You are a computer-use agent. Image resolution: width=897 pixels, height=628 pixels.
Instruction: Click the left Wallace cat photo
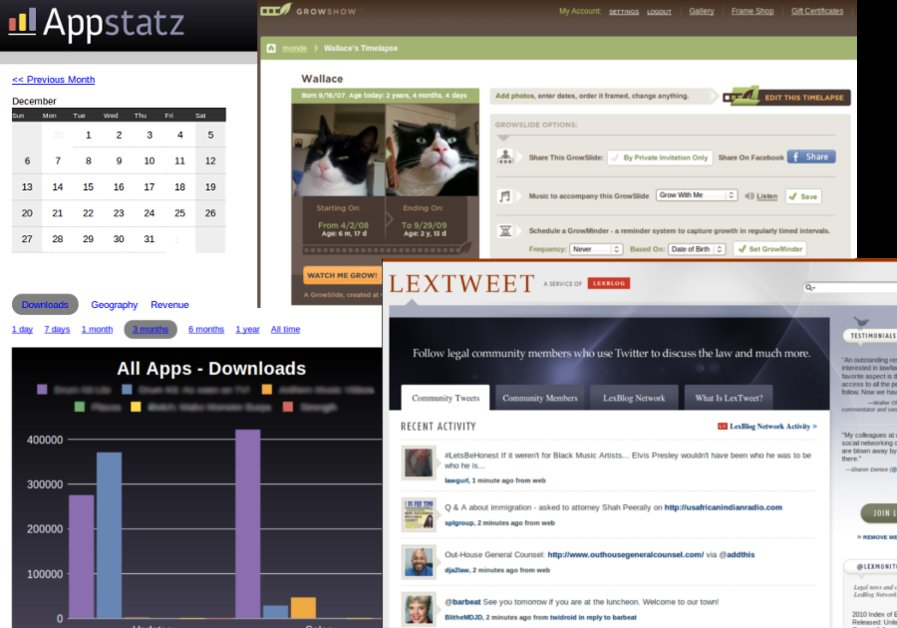(338, 150)
